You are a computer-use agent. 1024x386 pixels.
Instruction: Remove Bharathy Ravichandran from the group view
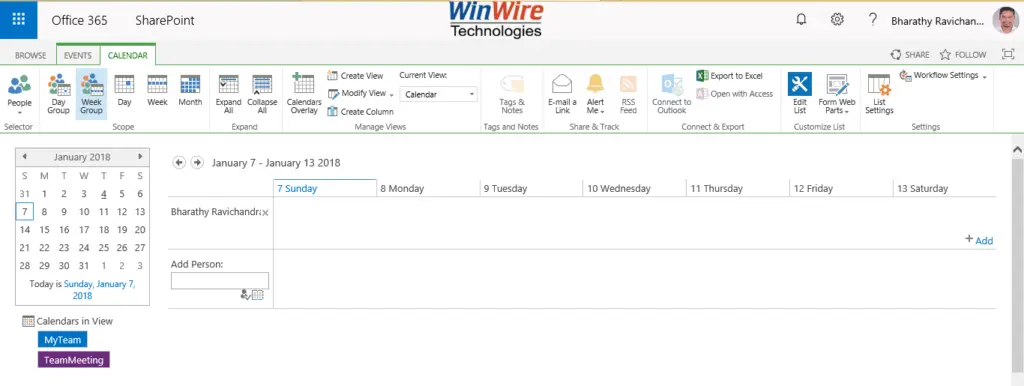point(264,213)
